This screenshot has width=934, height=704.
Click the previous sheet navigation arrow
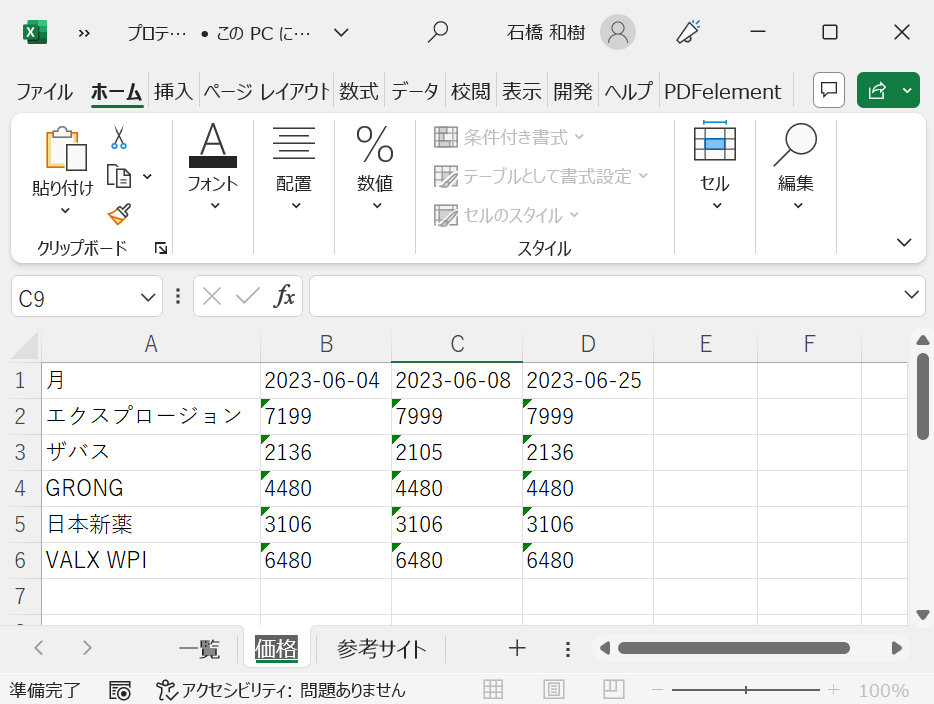point(39,647)
